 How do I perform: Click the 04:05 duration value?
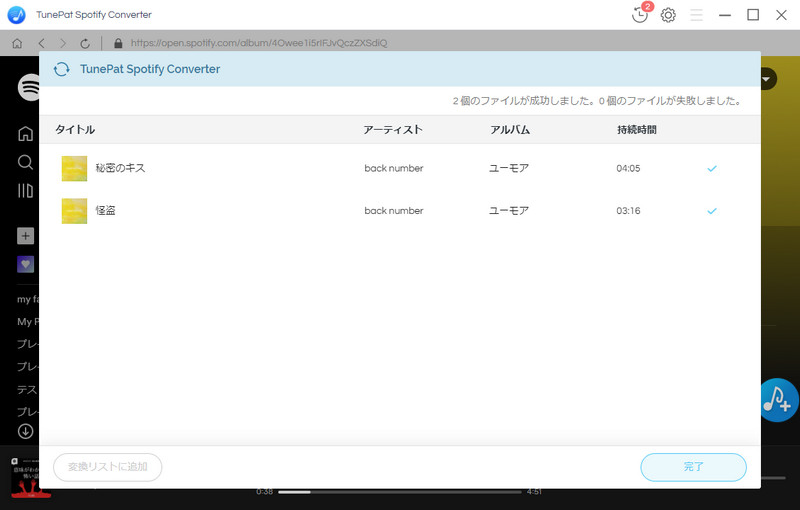[628, 168]
